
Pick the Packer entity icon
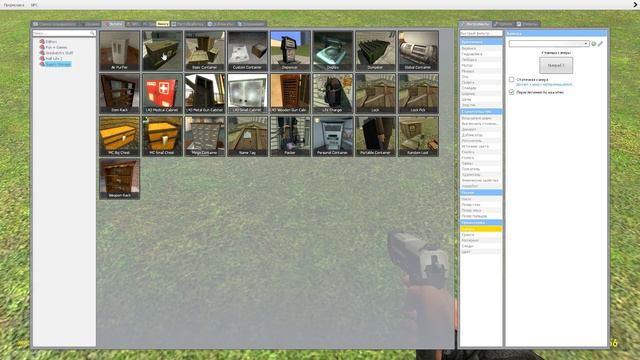pos(290,136)
